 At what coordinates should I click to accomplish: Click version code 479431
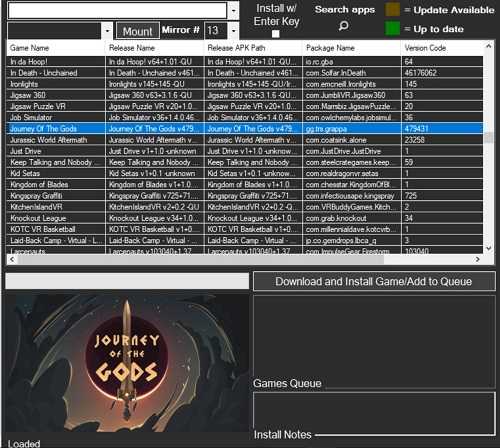click(x=416, y=129)
